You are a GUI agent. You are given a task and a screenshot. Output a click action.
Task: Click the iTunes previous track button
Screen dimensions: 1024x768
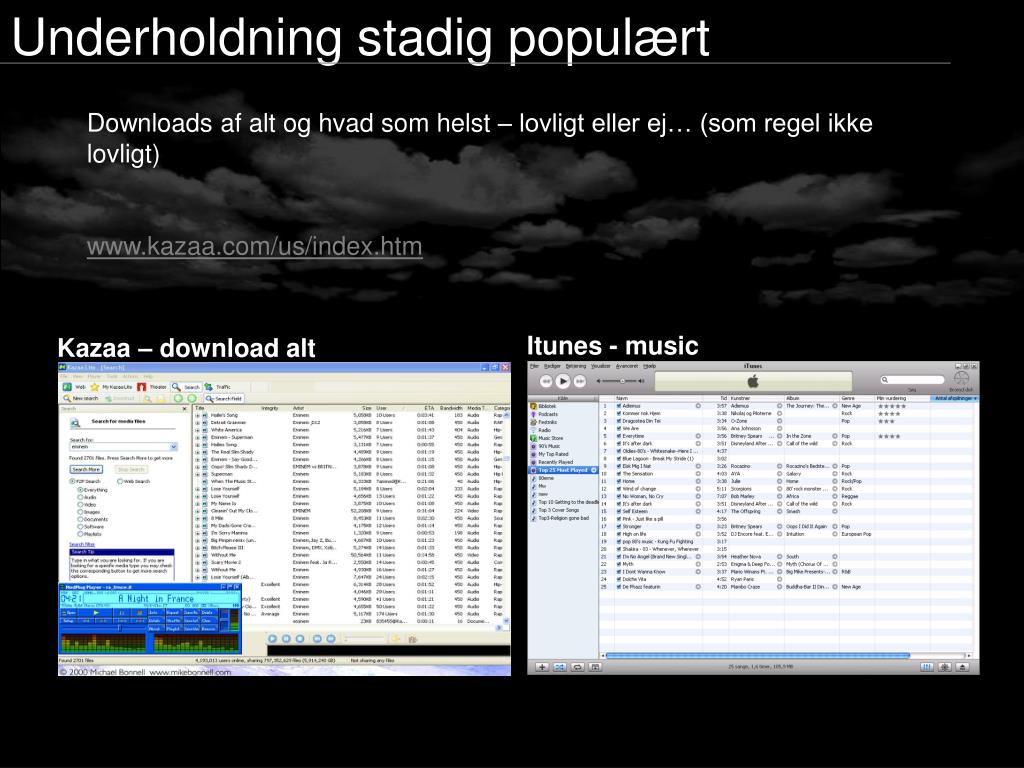point(546,381)
